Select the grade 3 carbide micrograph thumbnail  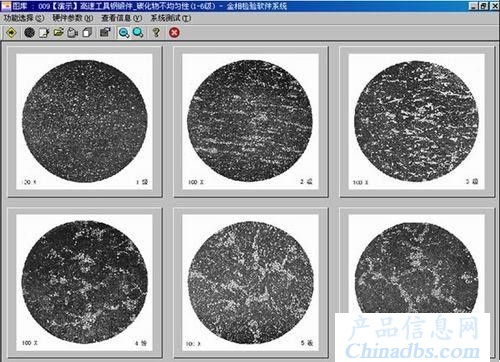(x=416, y=122)
